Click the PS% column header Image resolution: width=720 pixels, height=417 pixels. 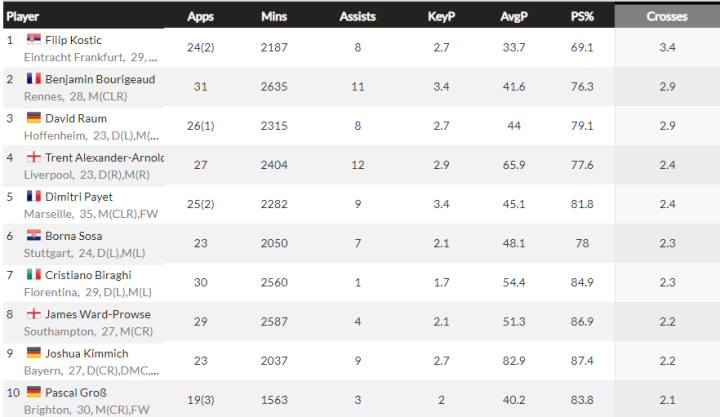click(581, 16)
